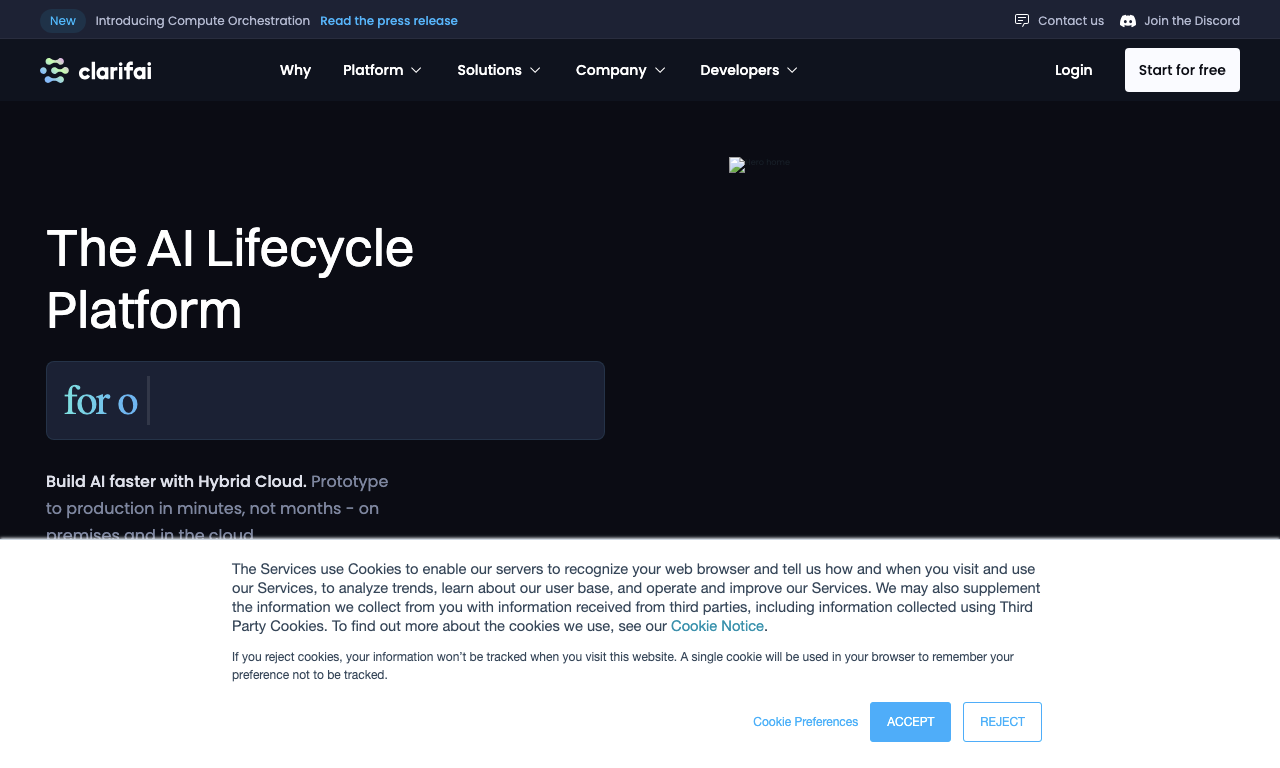Expand the Platform chevron
Screen dimensions: 1280x768
[x=417, y=70]
